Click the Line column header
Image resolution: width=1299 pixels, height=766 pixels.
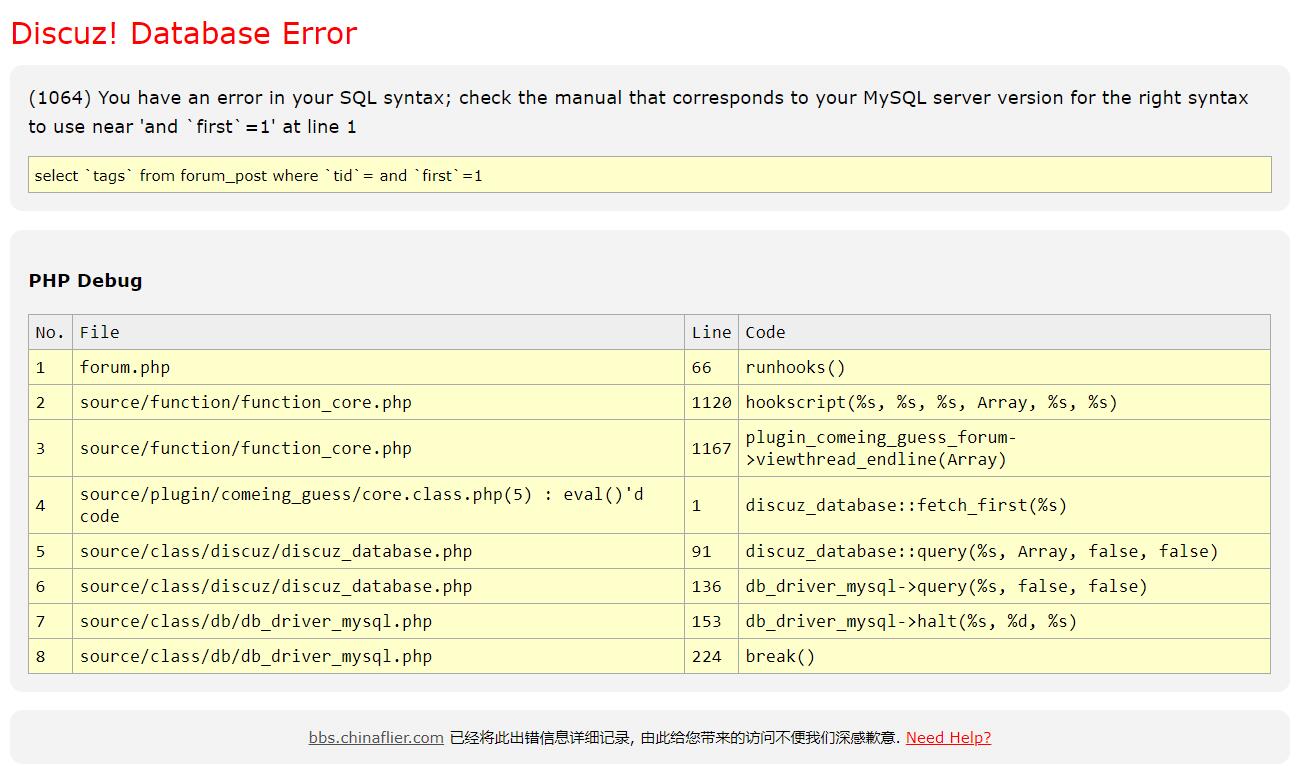[711, 332]
